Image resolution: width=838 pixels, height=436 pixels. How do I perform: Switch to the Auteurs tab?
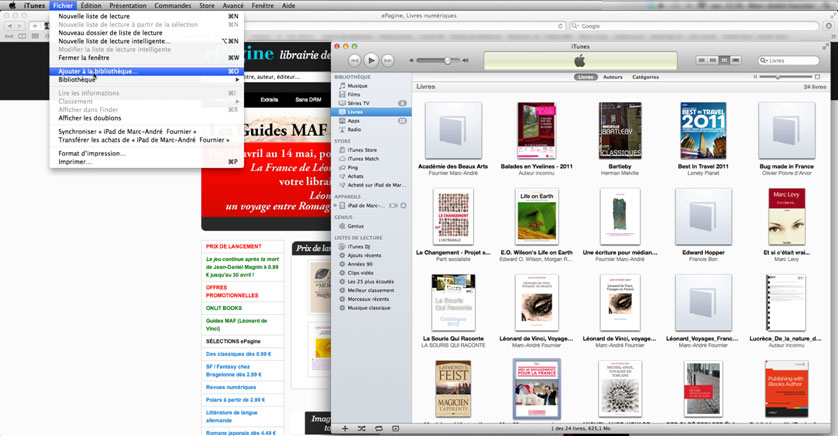[612, 77]
